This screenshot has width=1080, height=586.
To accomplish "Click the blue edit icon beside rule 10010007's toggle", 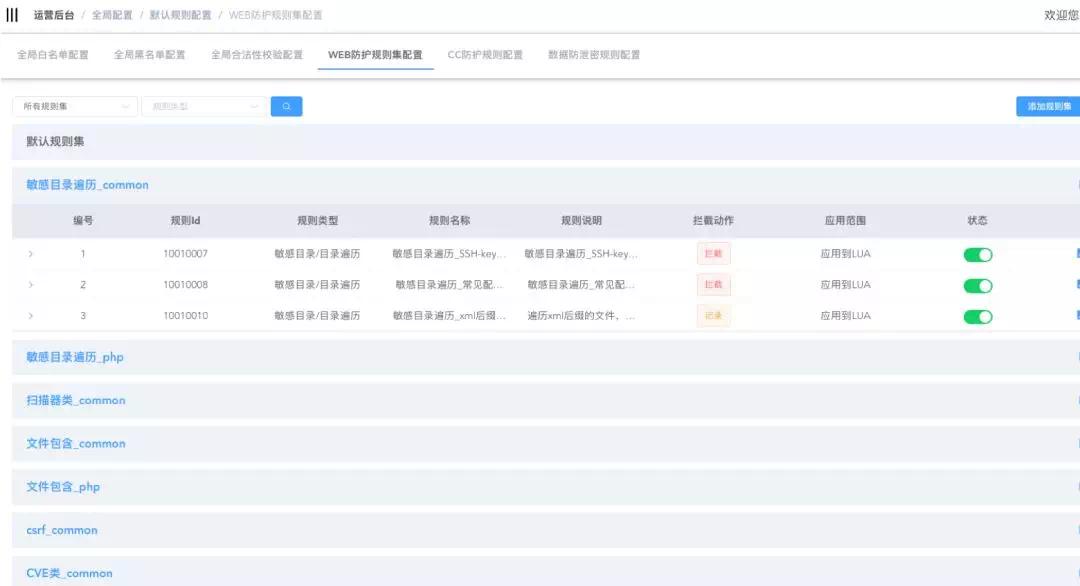I will tap(1076, 254).
